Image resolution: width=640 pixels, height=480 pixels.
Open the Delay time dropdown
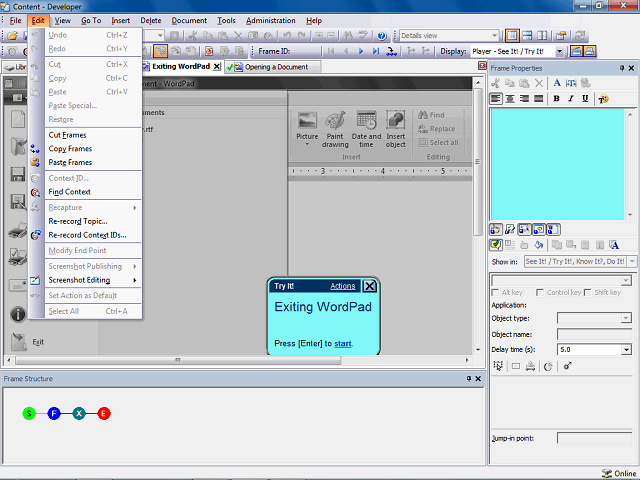click(626, 349)
